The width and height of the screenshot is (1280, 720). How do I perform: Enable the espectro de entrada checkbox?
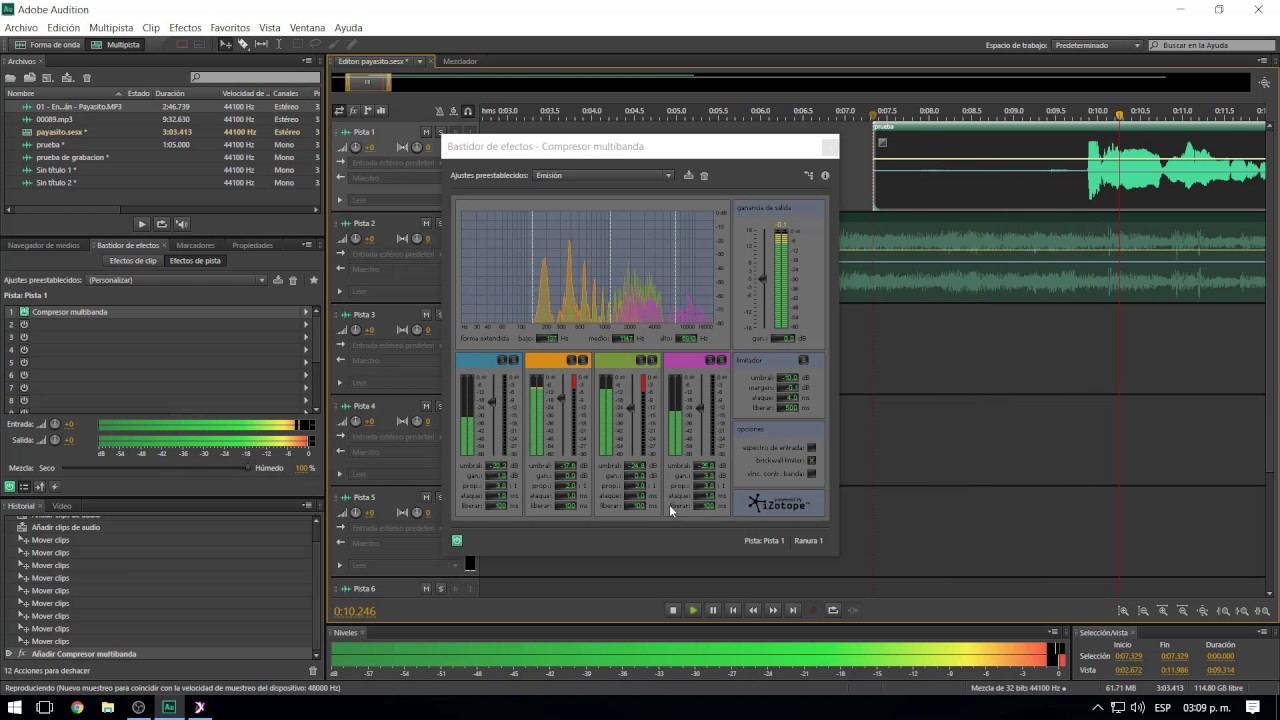coord(812,447)
